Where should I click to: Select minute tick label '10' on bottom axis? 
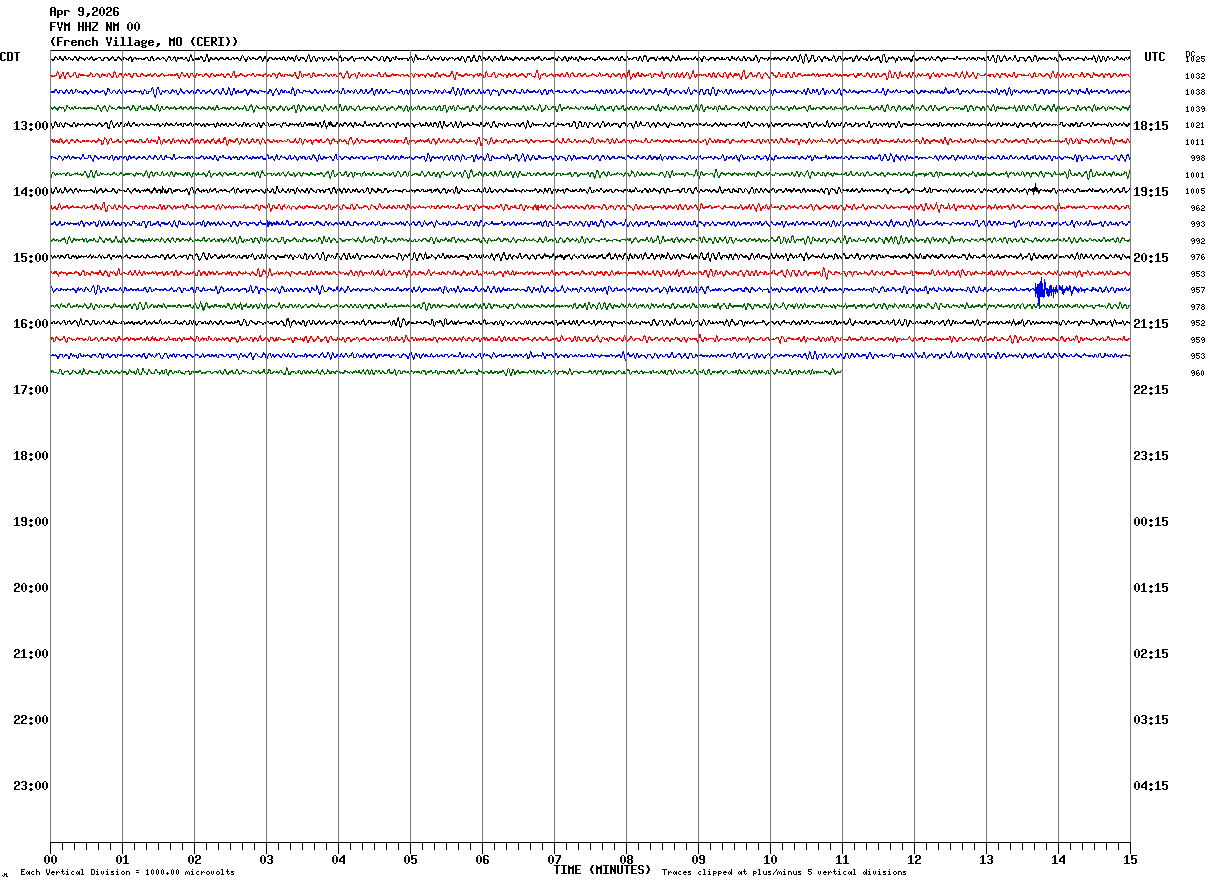coord(770,860)
